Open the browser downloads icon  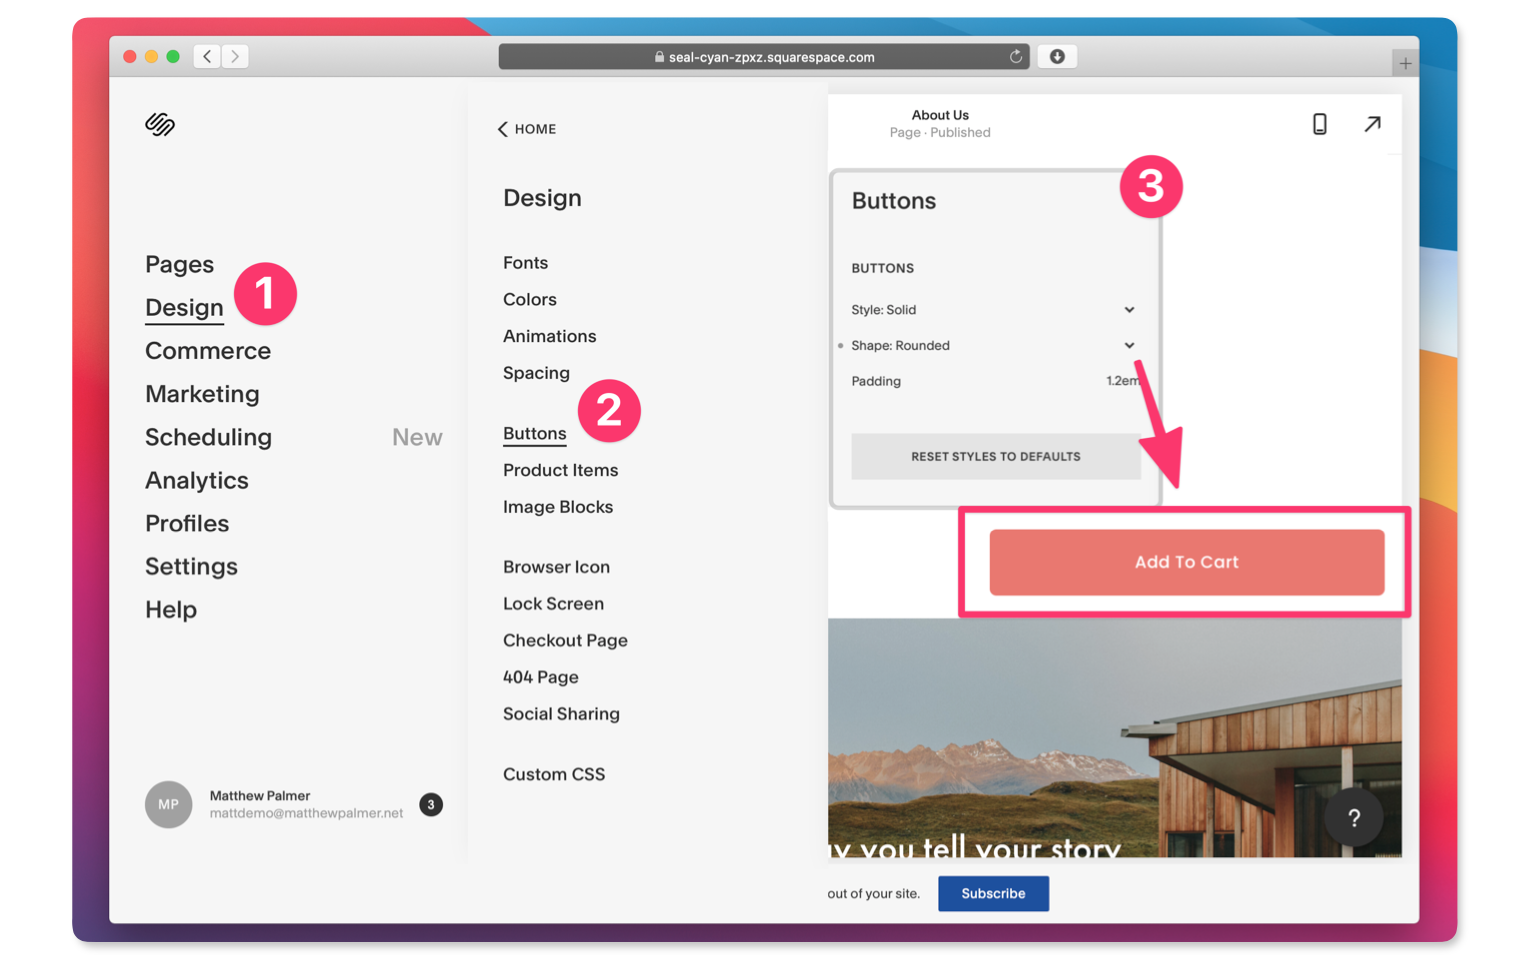[1057, 57]
